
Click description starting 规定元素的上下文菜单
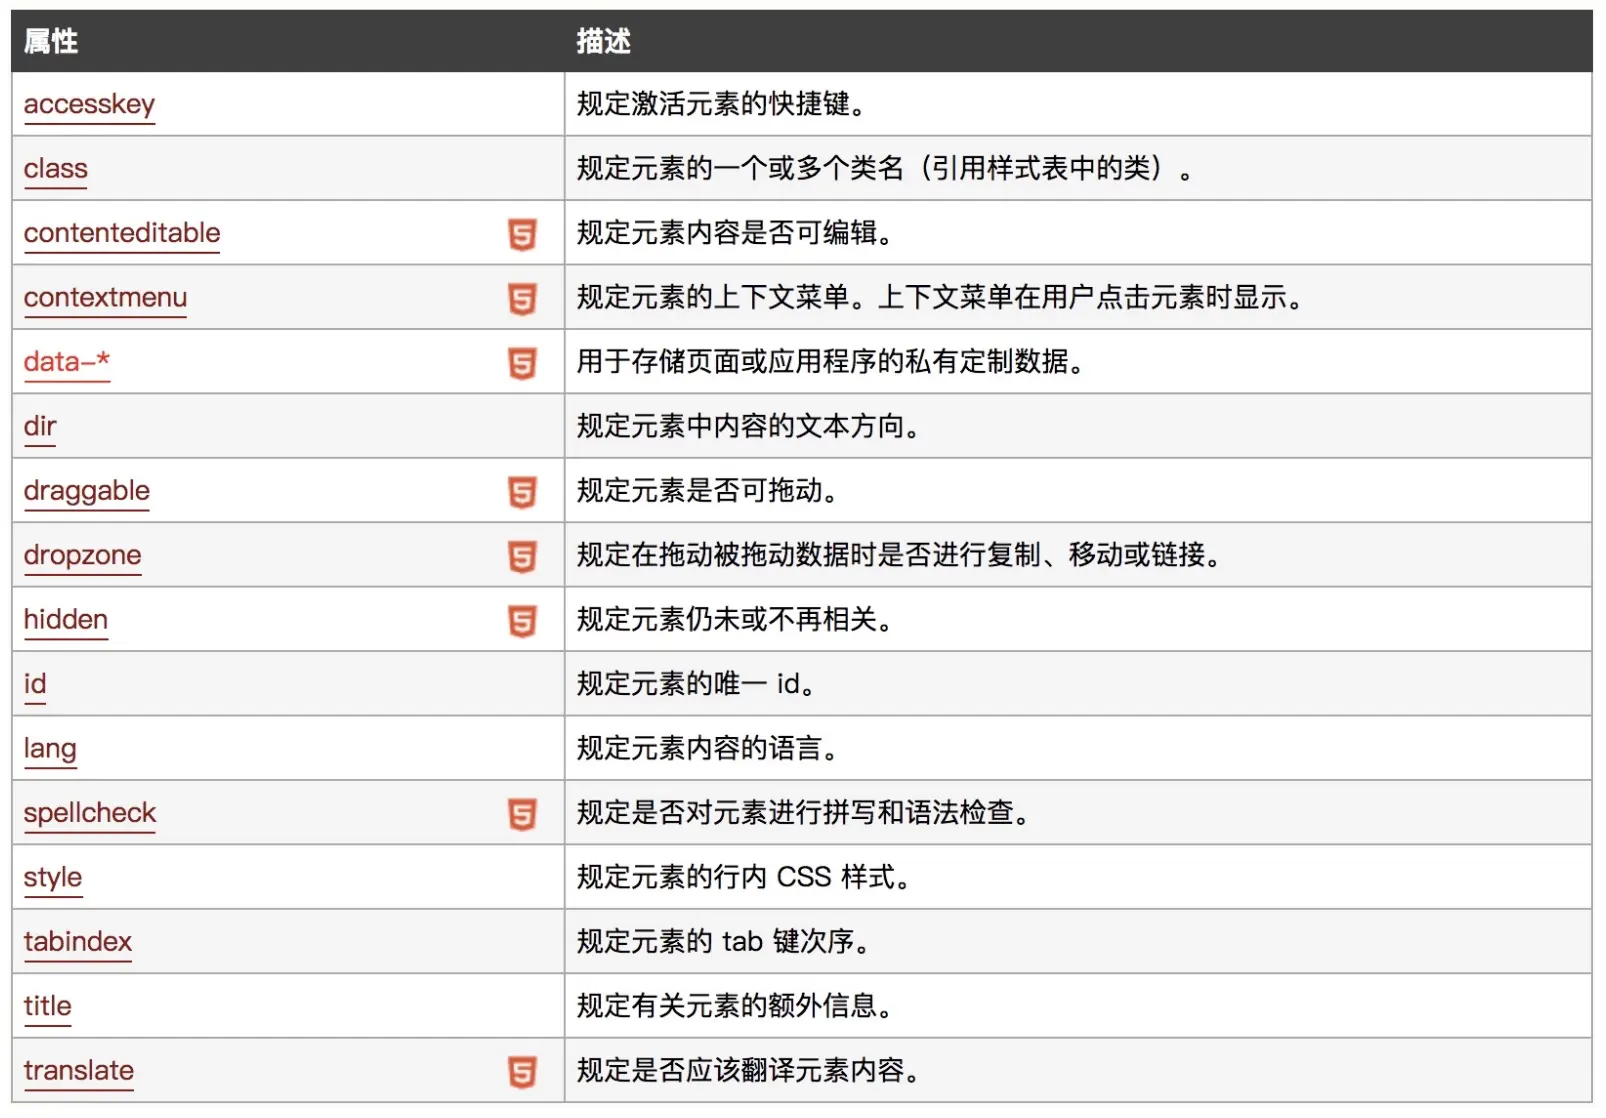click(940, 297)
